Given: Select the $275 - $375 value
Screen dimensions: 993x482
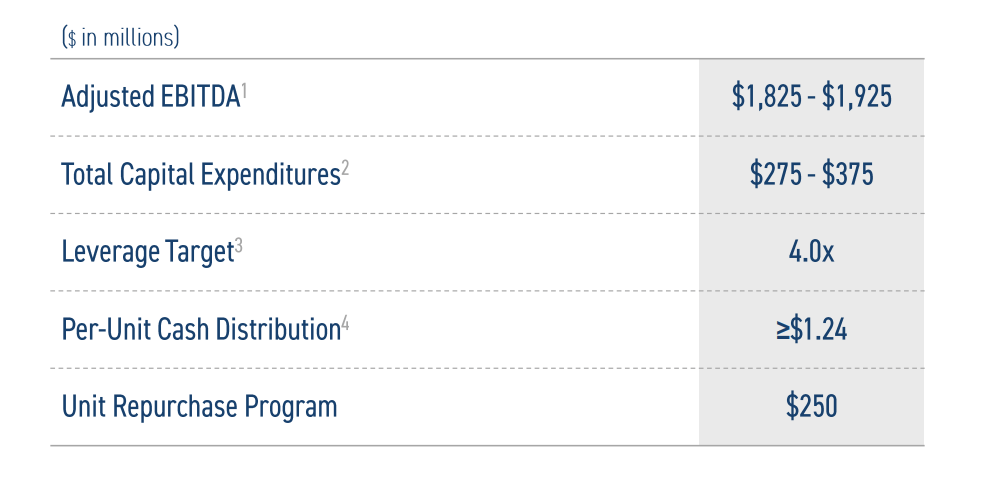Looking at the screenshot, I should pos(811,174).
